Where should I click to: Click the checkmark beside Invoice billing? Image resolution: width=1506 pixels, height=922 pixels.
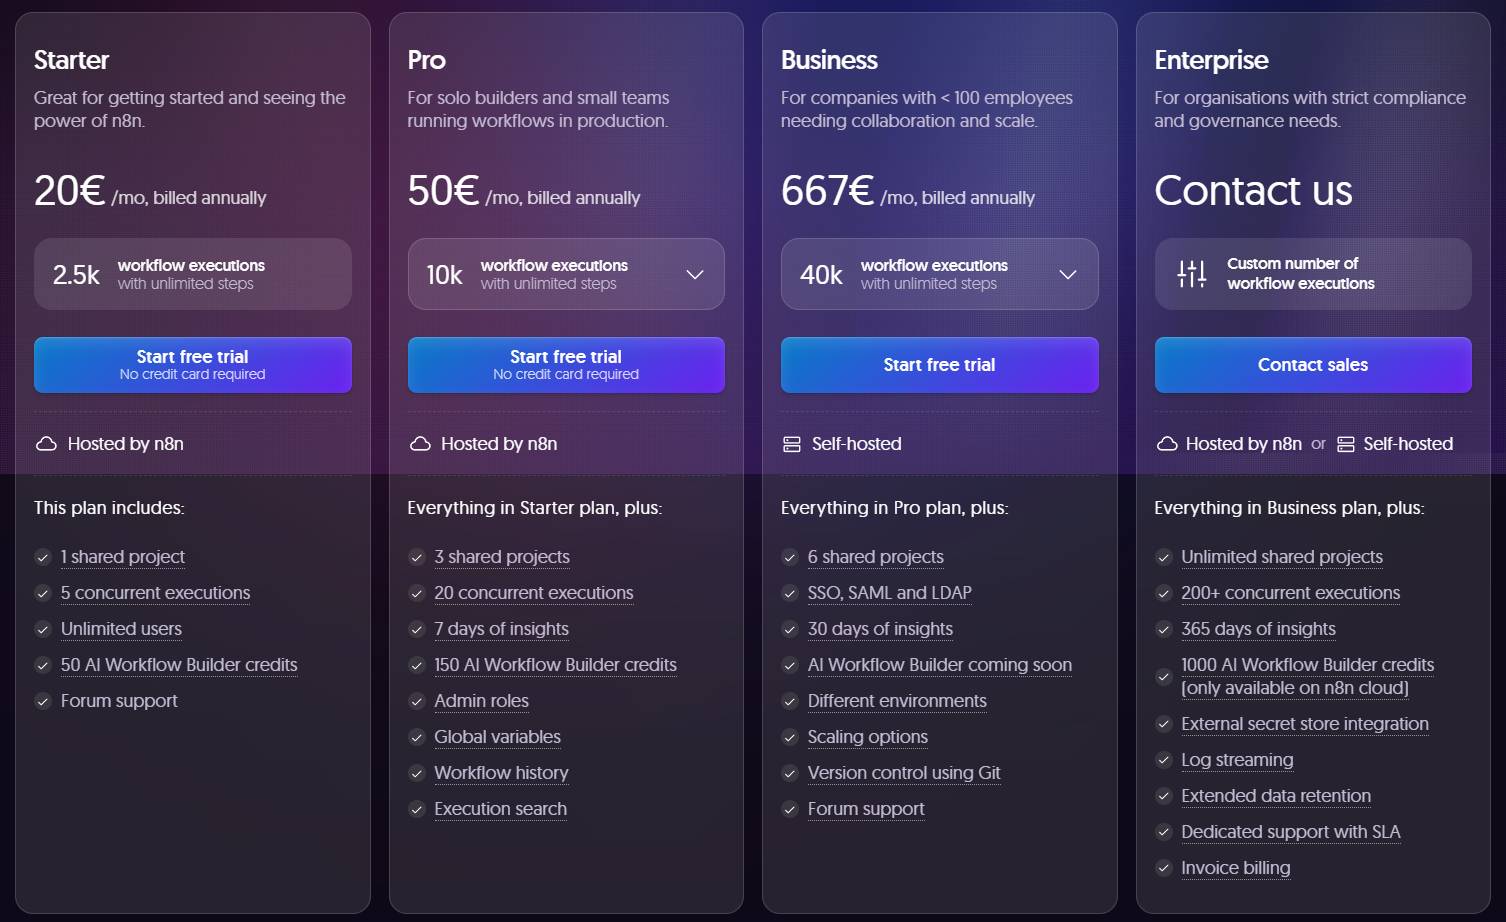coord(1164,868)
